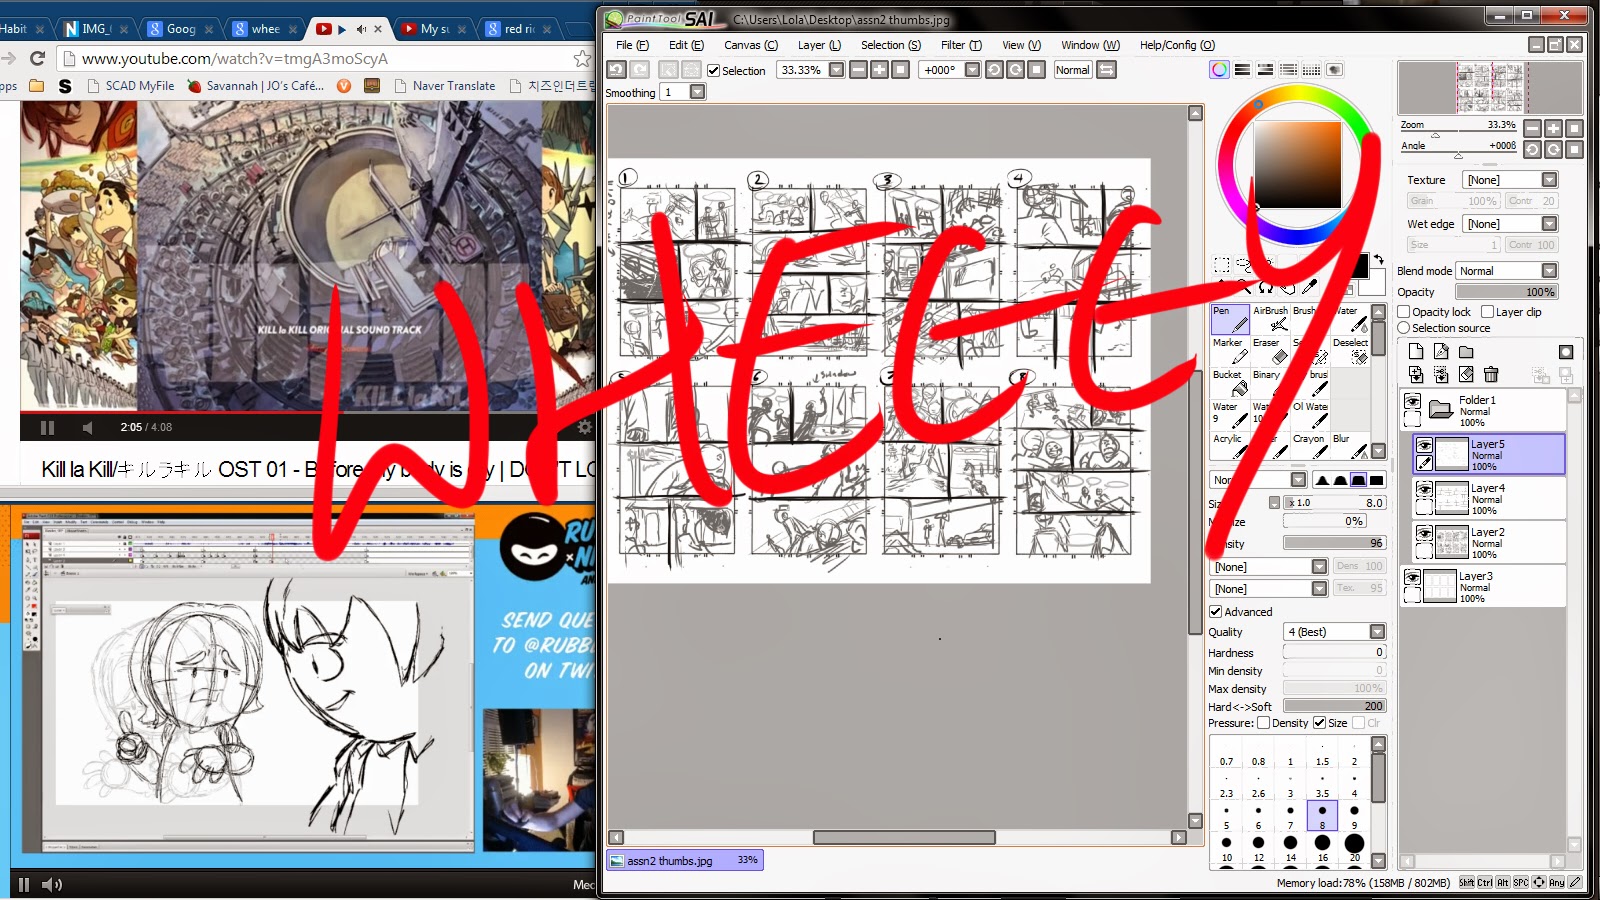Adjust the layer Opacity slider
1600x900 pixels.
[1506, 292]
